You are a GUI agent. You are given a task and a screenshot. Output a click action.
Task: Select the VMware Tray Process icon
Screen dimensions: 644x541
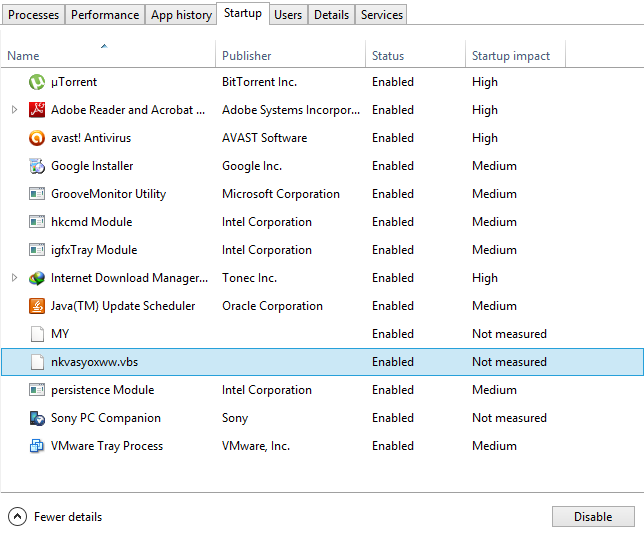[x=37, y=446]
